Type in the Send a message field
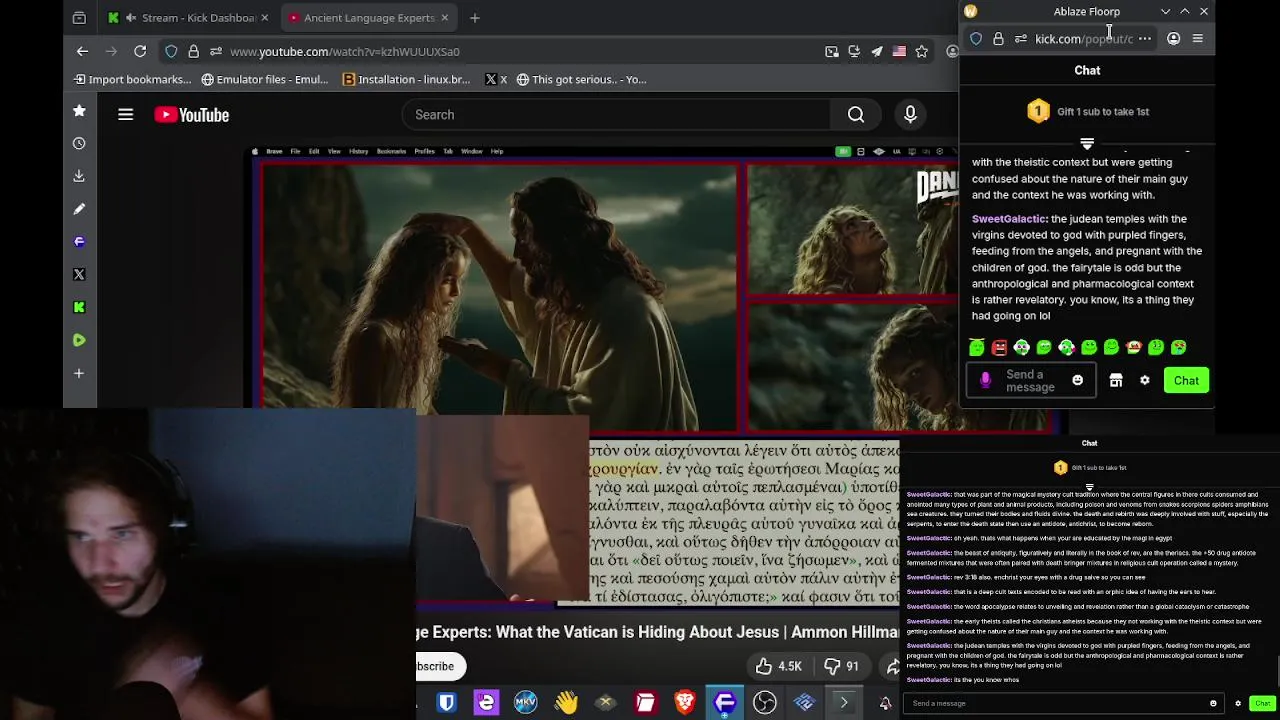 point(1030,381)
